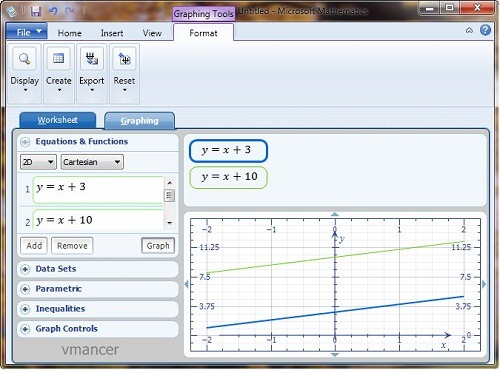Screen dimensions: 500x370
Task: Open the quick access toolbar customize arrow
Action: point(84,11)
